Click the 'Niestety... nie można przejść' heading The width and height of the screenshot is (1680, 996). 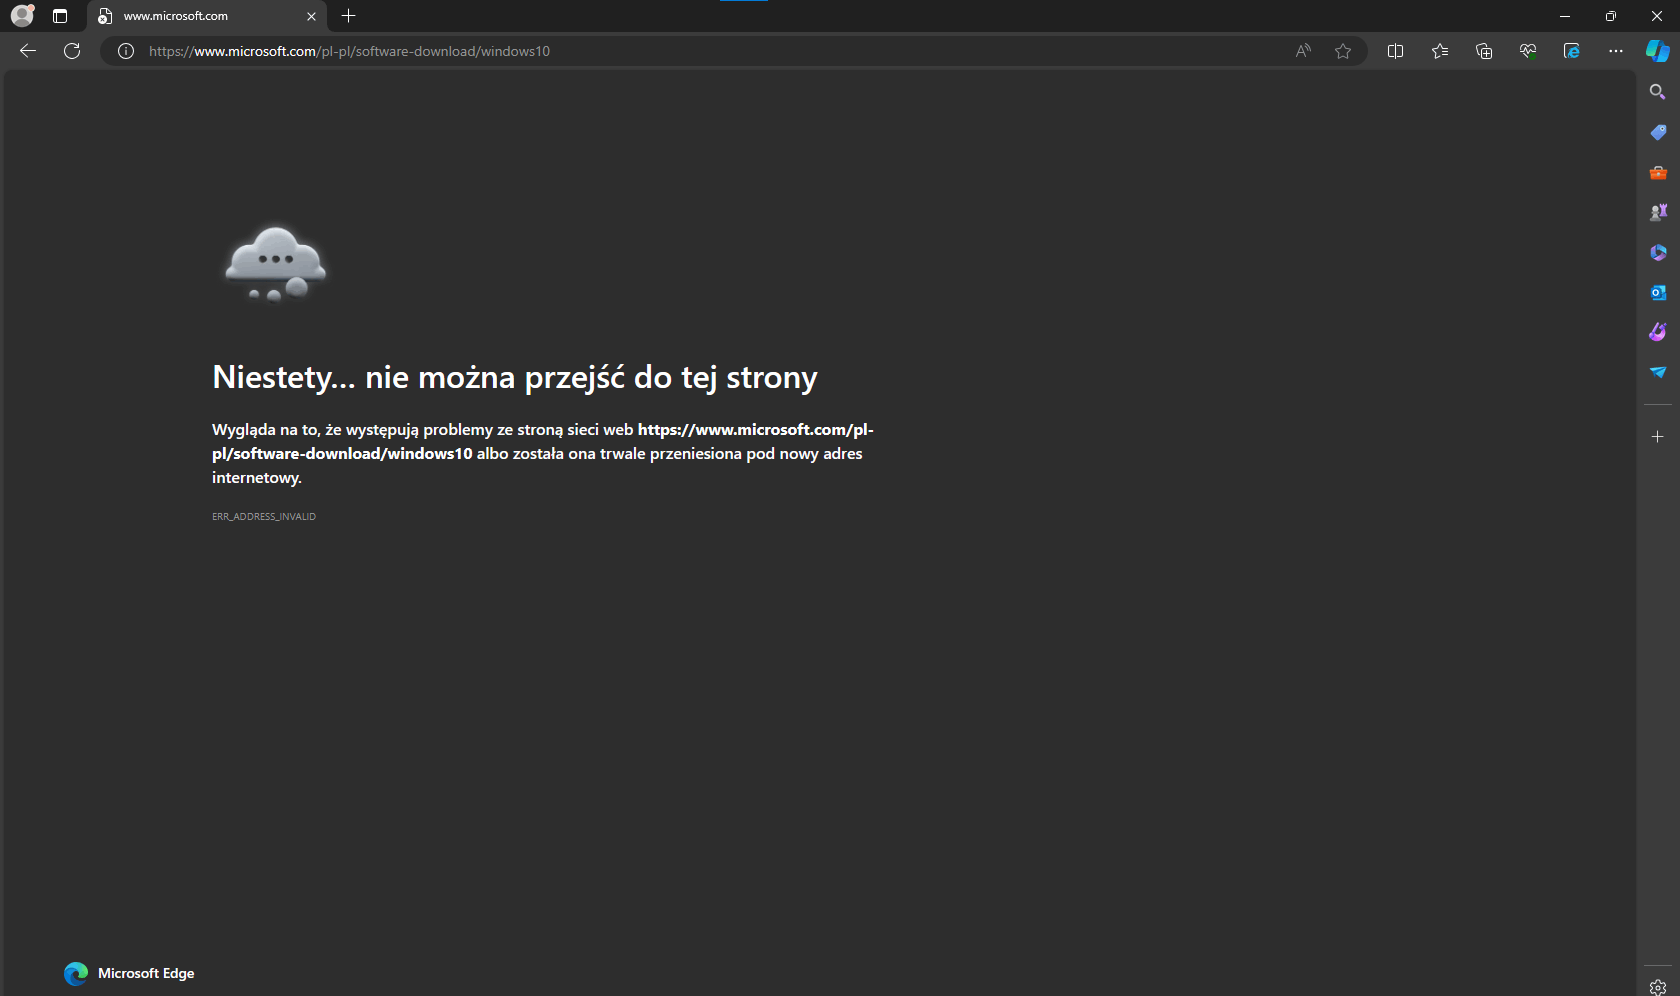pos(515,377)
